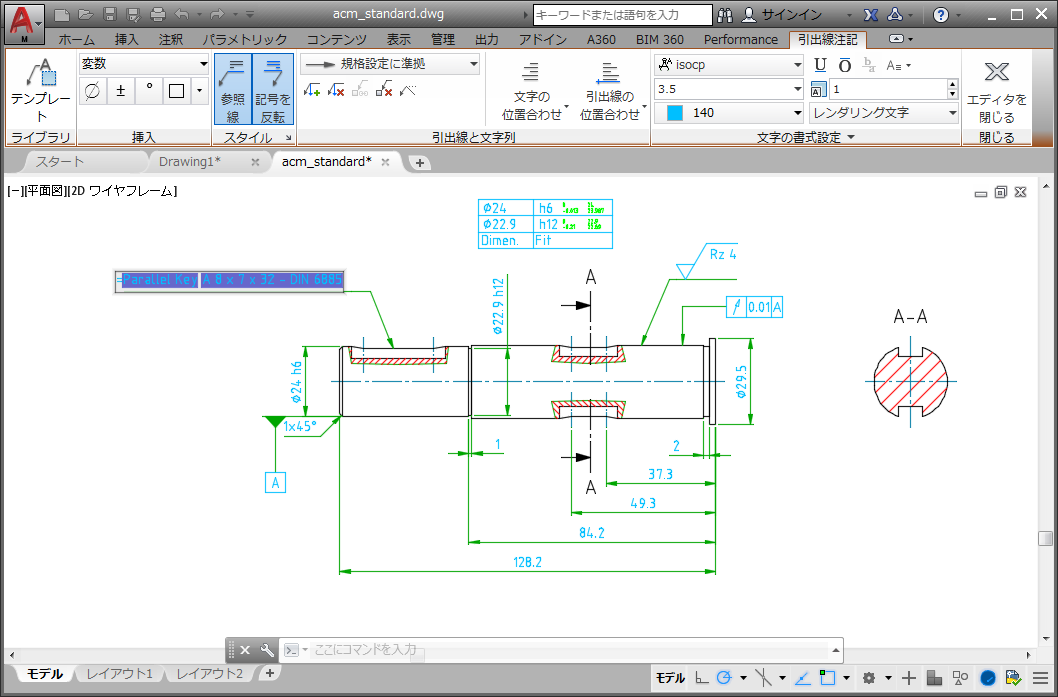Open the レンダリング文字 dropdown

click(x=884, y=113)
